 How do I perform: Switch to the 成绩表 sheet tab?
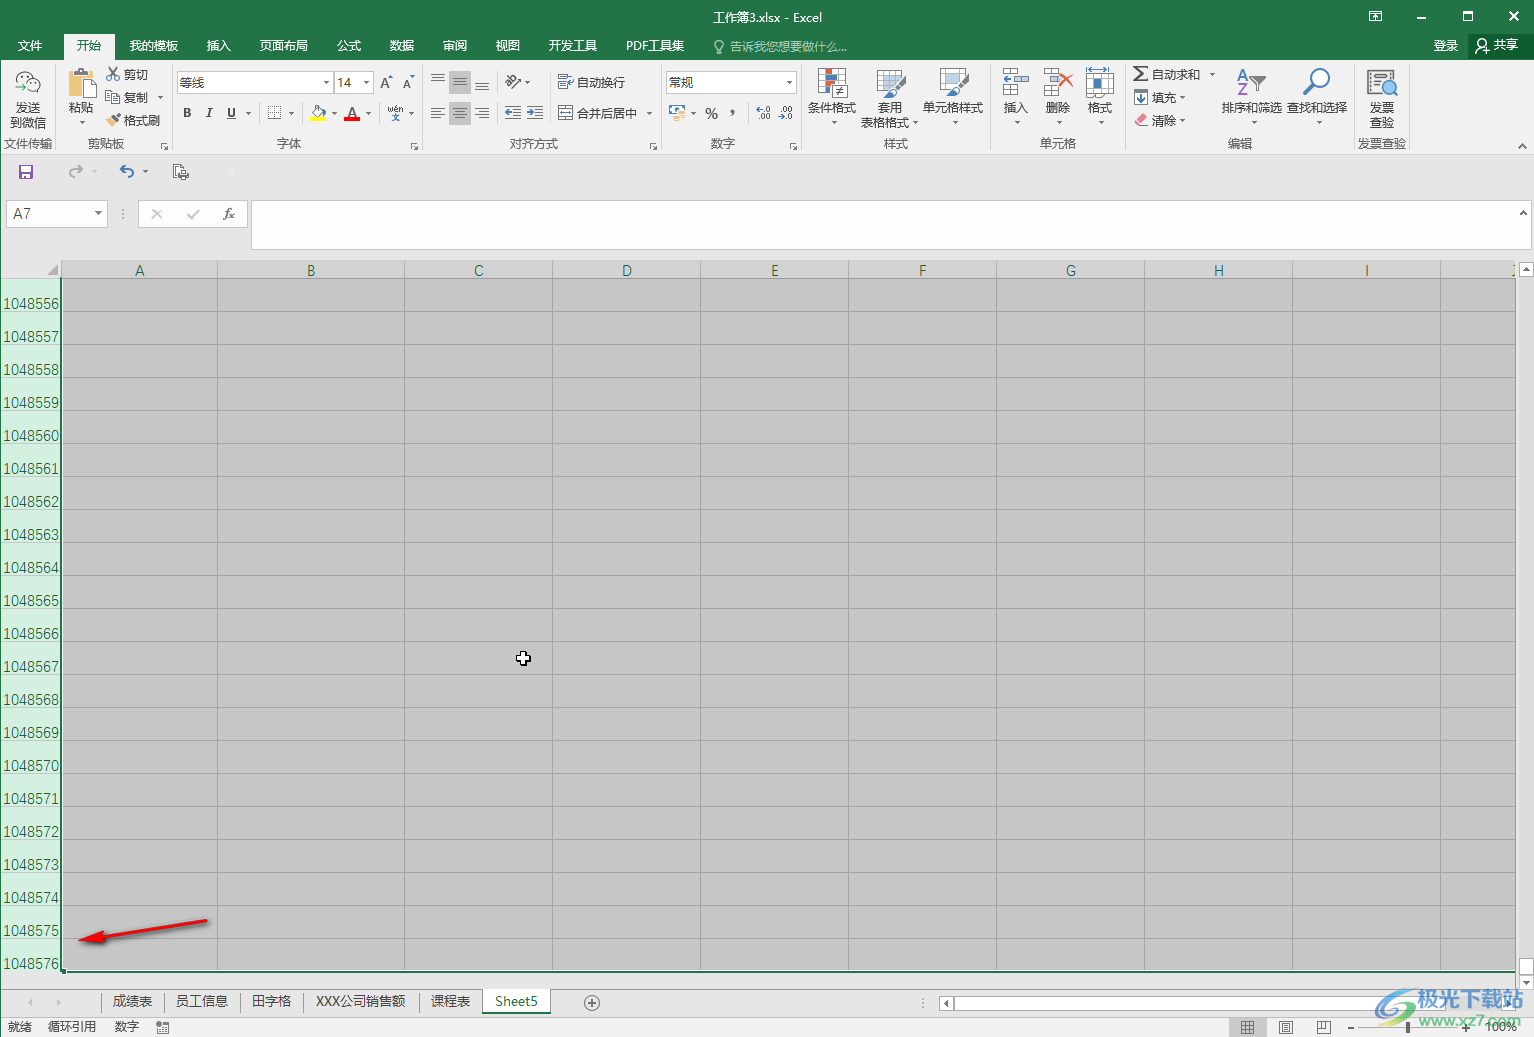point(132,1002)
